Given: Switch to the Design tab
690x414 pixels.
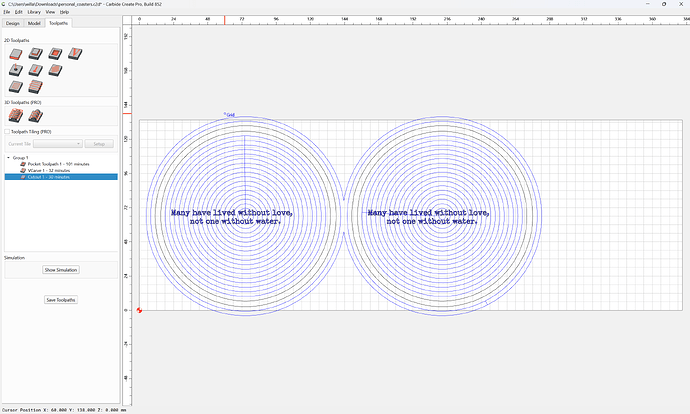Looking at the screenshot, I should (x=12, y=23).
